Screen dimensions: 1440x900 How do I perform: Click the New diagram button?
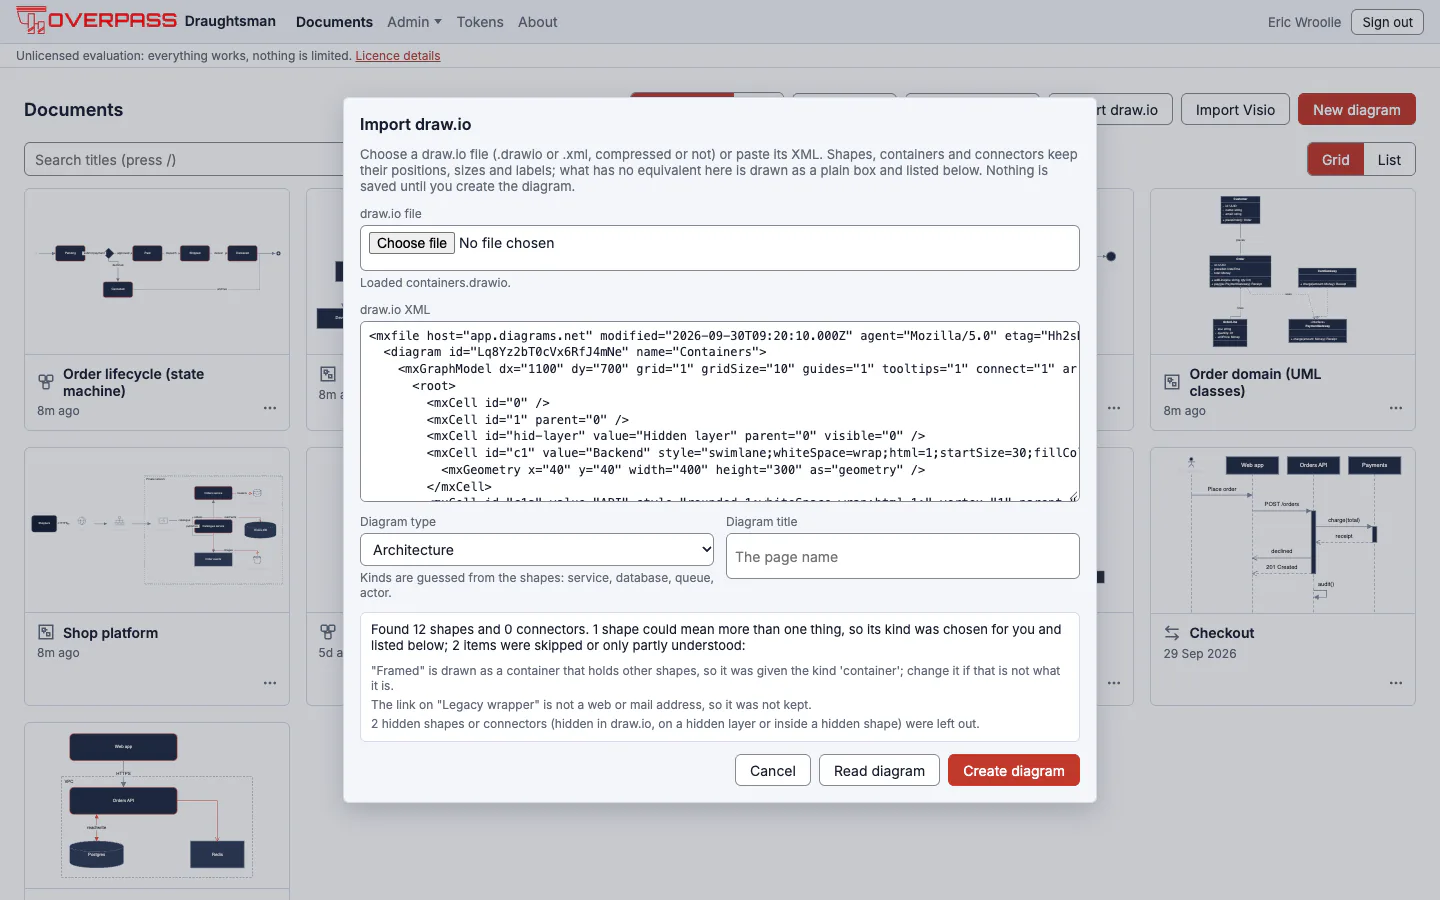[1357, 110]
